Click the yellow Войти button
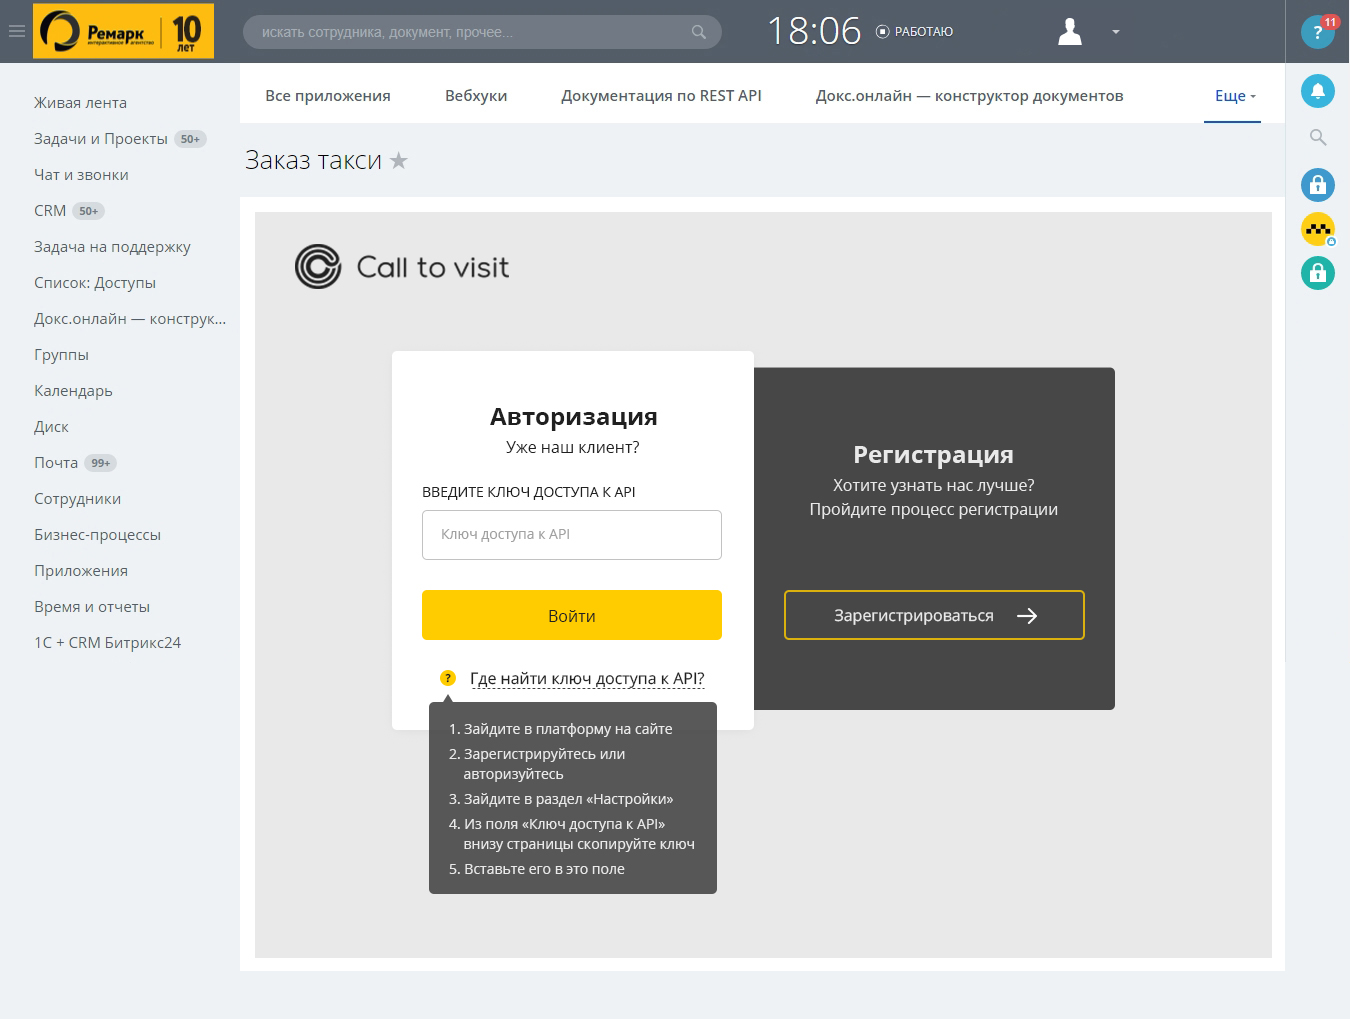Viewport: 1350px width, 1019px height. tap(572, 615)
